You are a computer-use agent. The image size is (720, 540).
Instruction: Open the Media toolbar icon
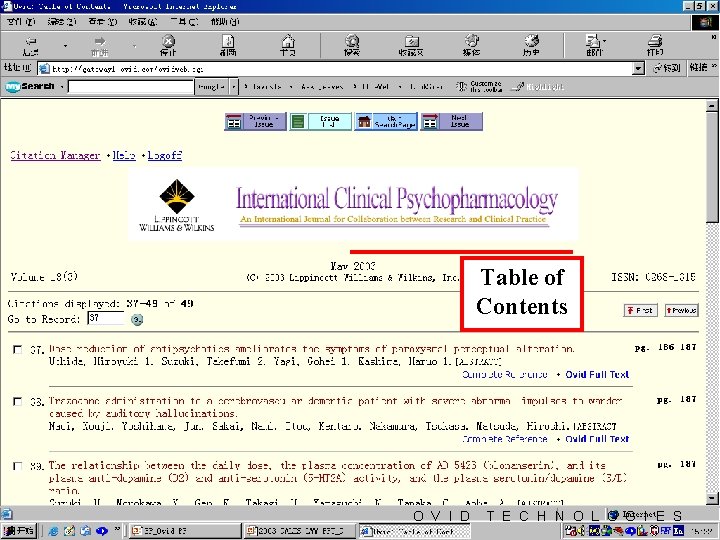(472, 45)
